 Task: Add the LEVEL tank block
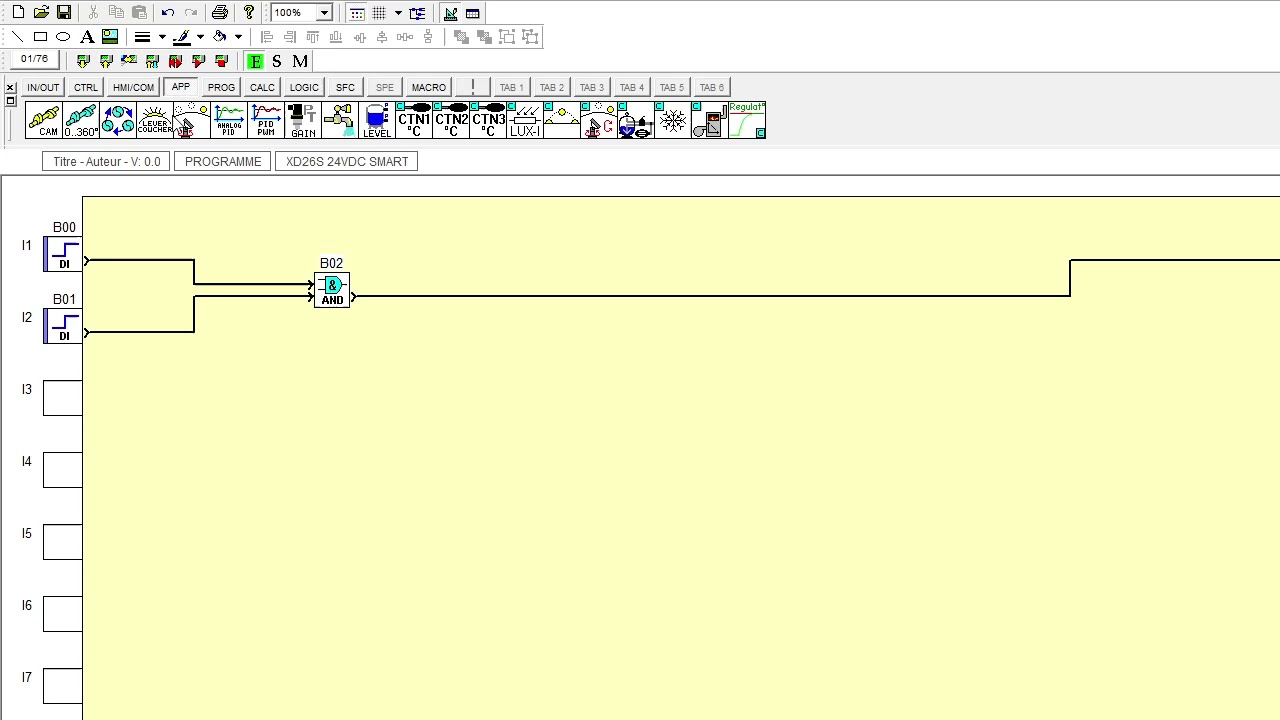pos(377,120)
